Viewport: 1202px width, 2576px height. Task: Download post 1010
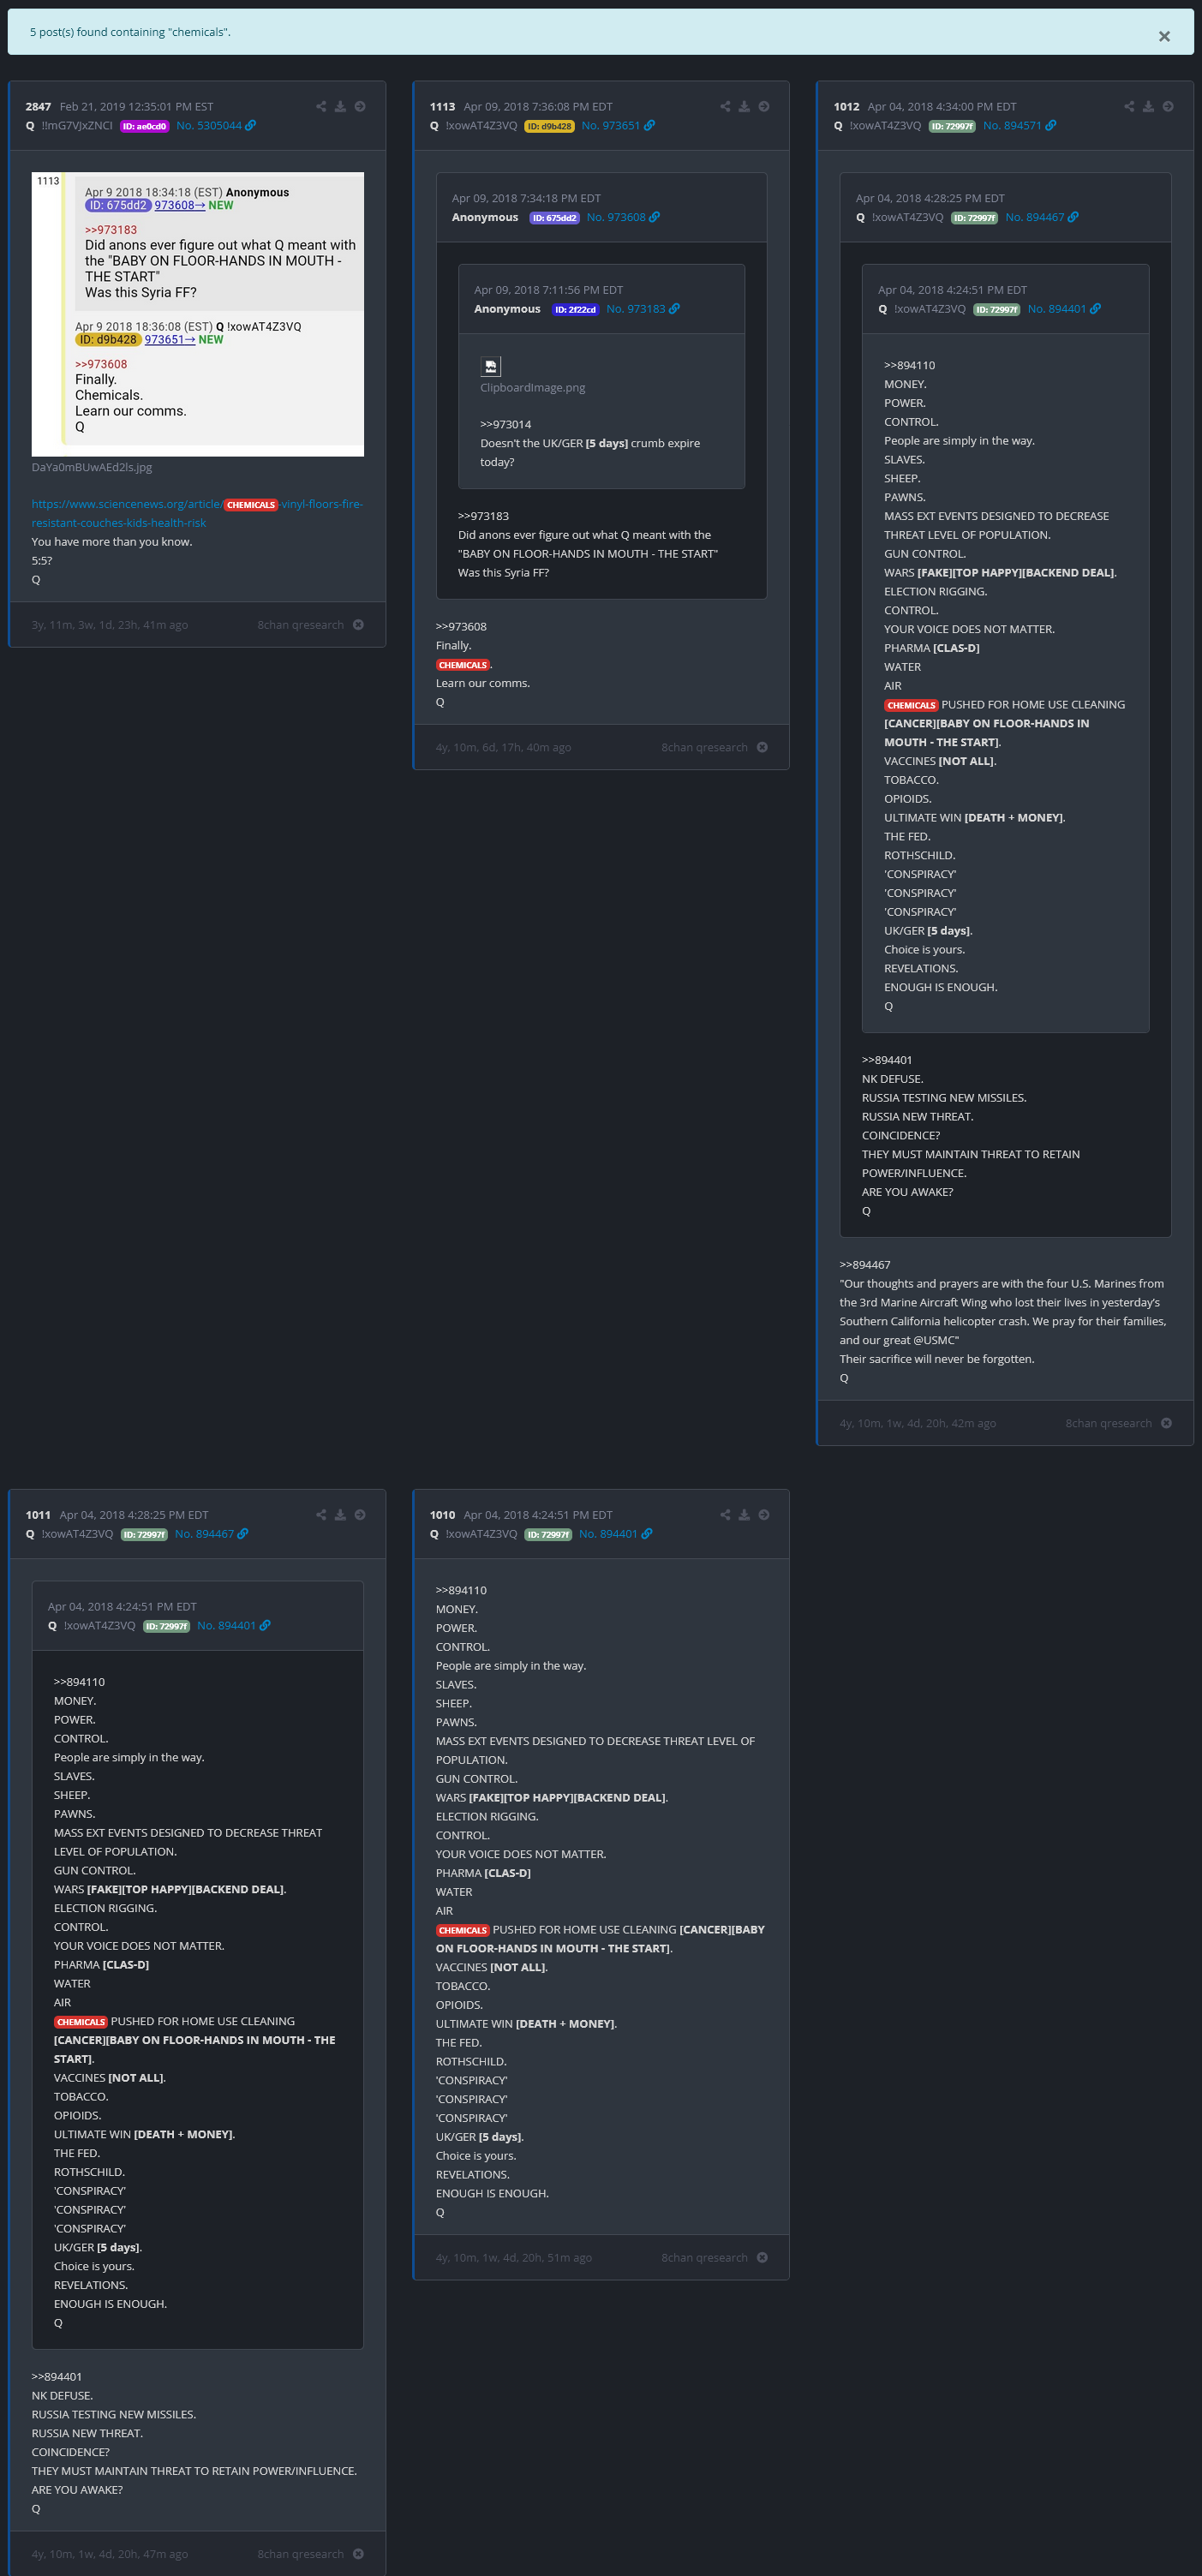(744, 1514)
